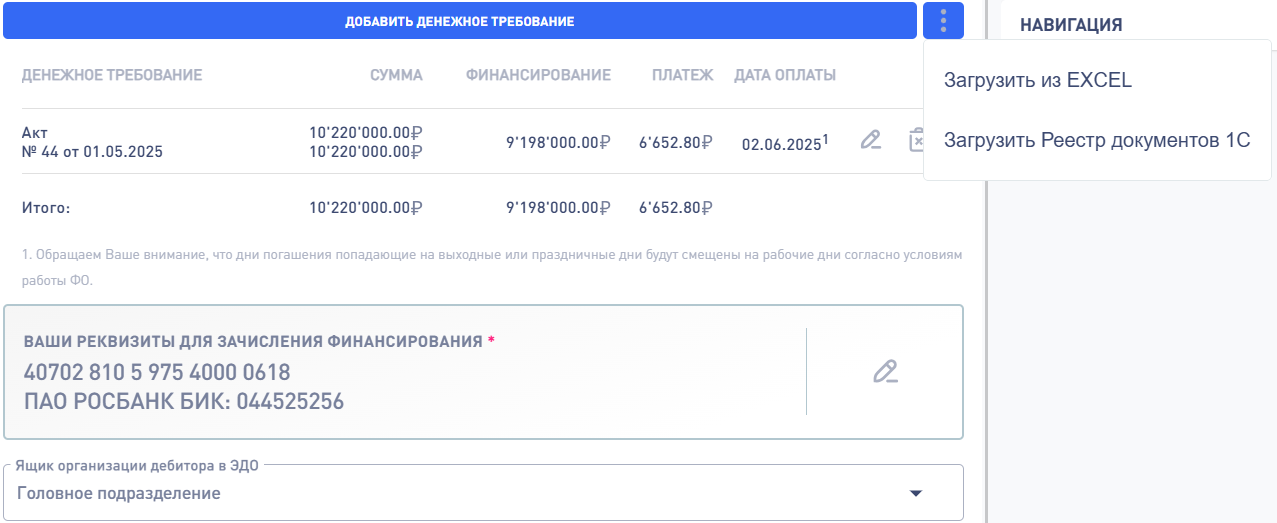Edit the Акт № 44 row via pencil icon
This screenshot has width=1277, height=523.
(871, 141)
